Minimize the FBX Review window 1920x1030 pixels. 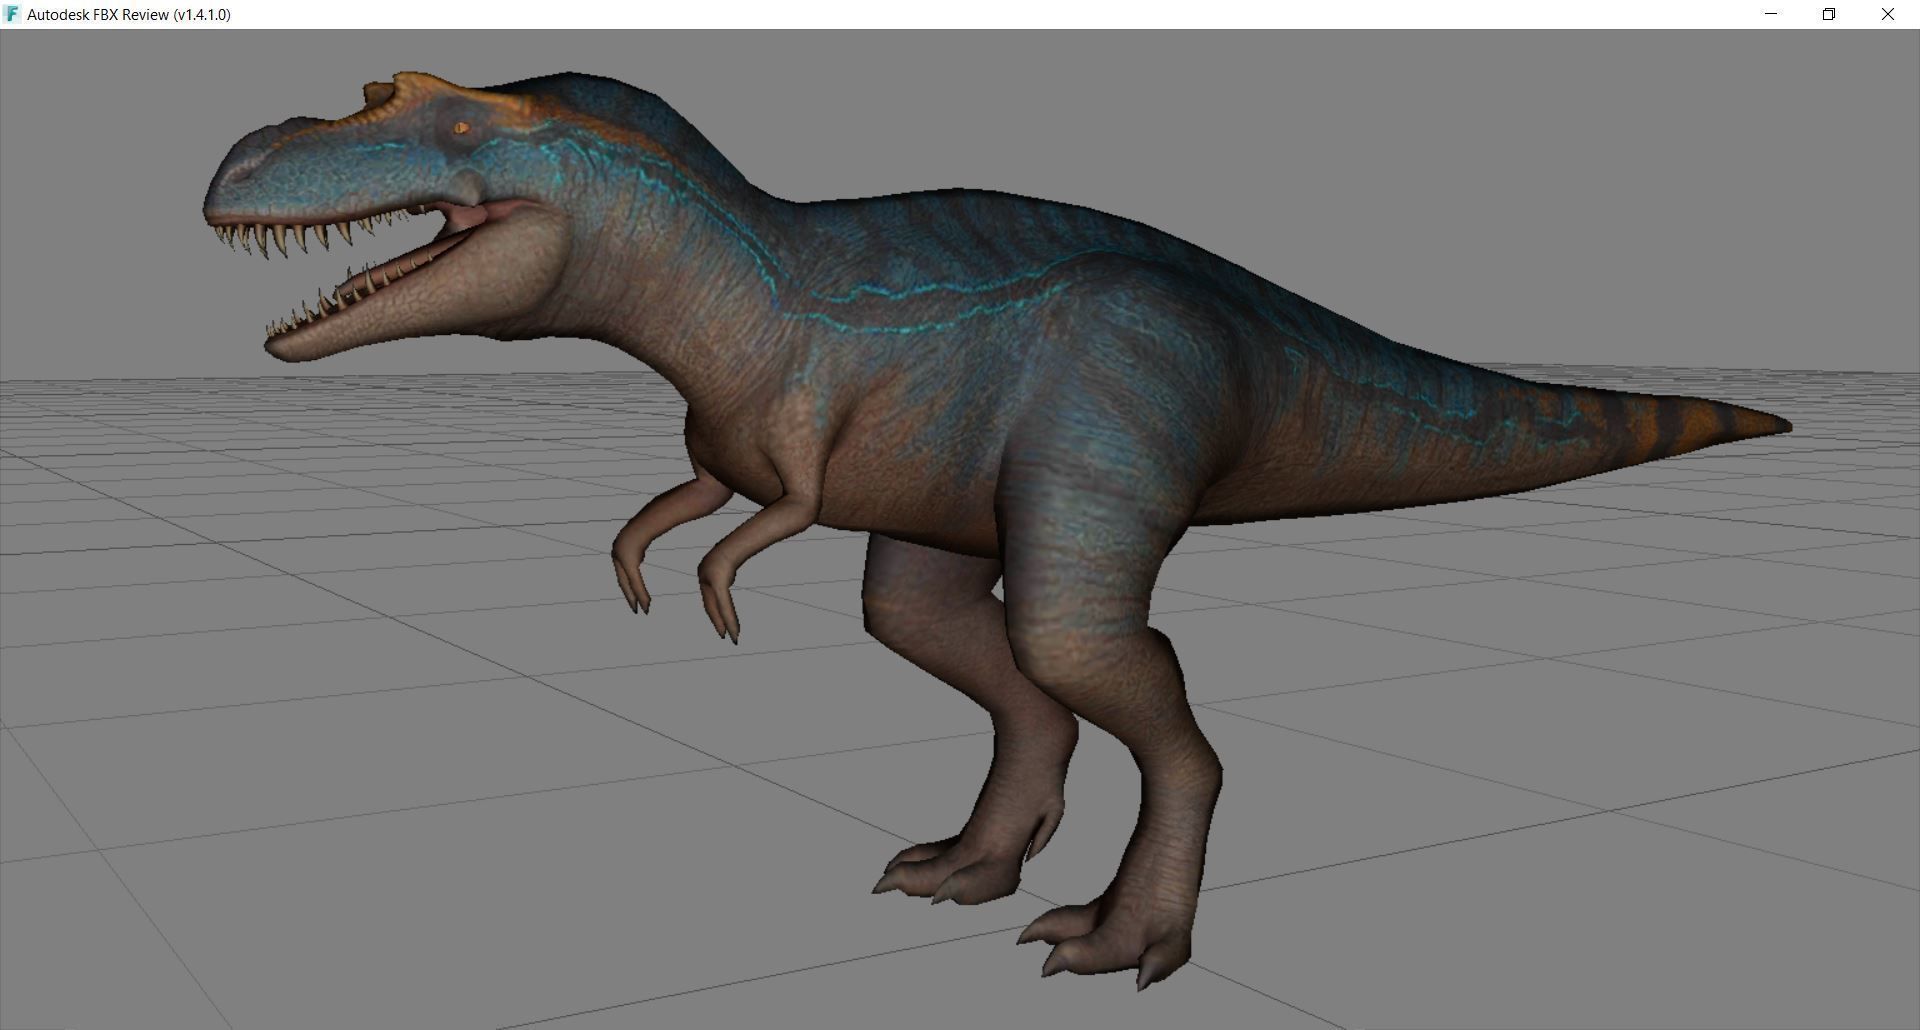pos(1771,14)
